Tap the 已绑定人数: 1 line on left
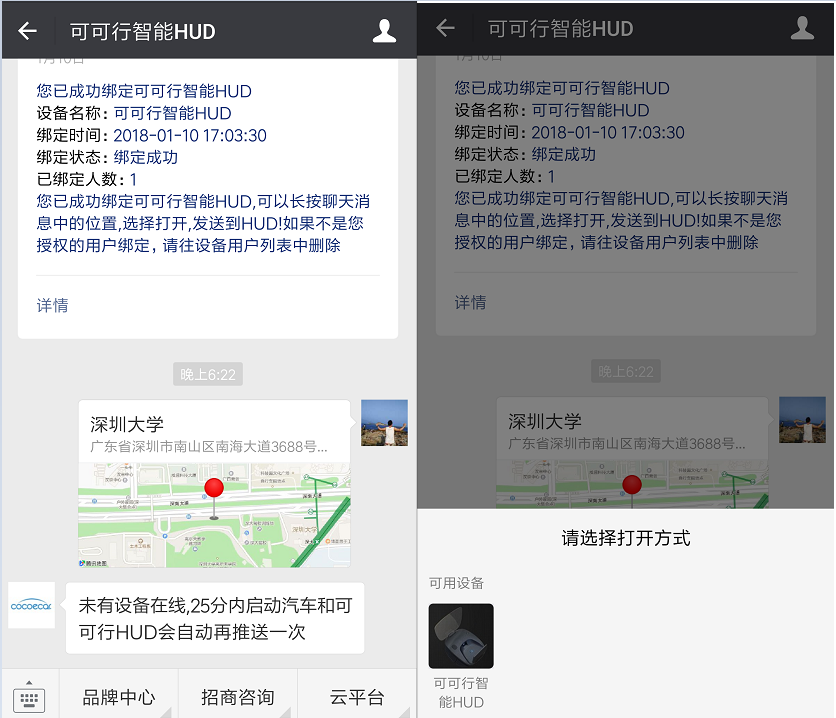Viewport: 836px width, 718px height. pyautogui.click(x=87, y=179)
